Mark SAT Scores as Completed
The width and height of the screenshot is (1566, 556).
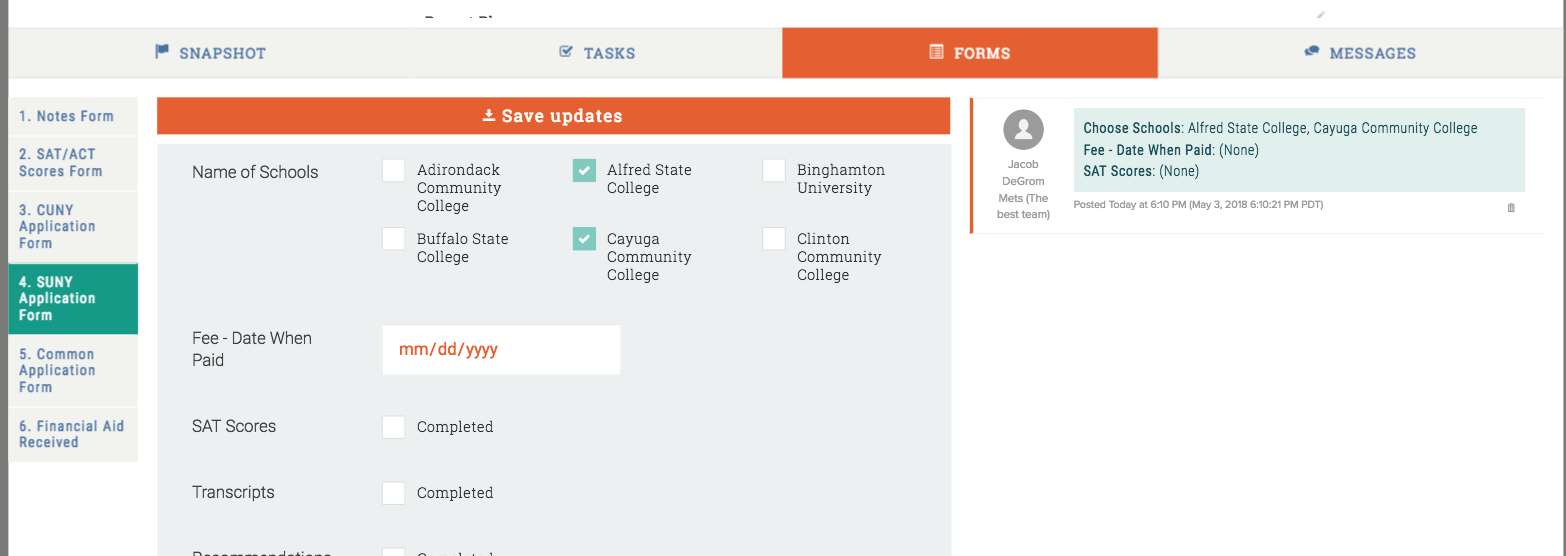coord(394,428)
